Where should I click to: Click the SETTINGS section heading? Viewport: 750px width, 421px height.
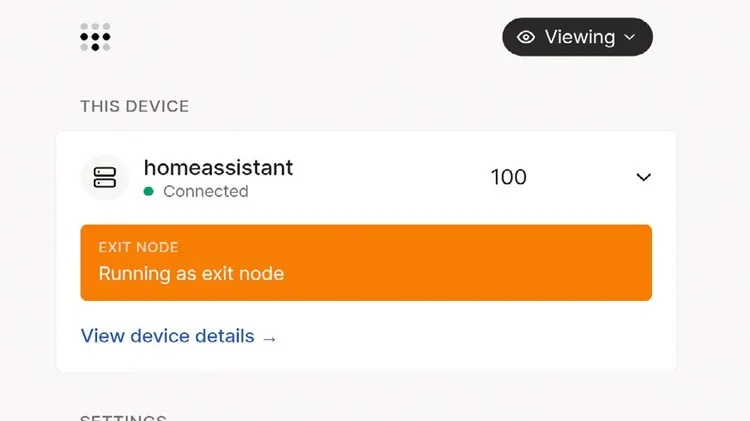[123, 418]
